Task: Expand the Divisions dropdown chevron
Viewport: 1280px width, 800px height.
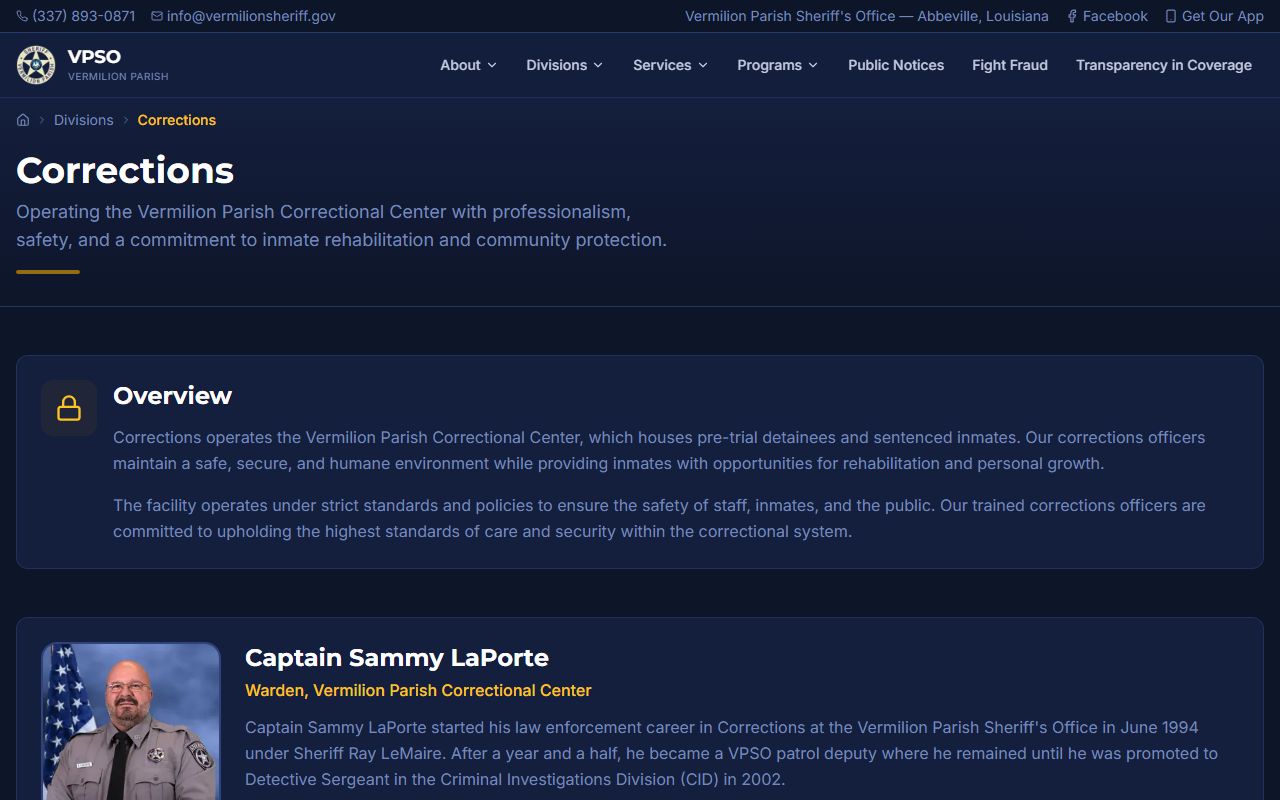Action: coord(598,65)
